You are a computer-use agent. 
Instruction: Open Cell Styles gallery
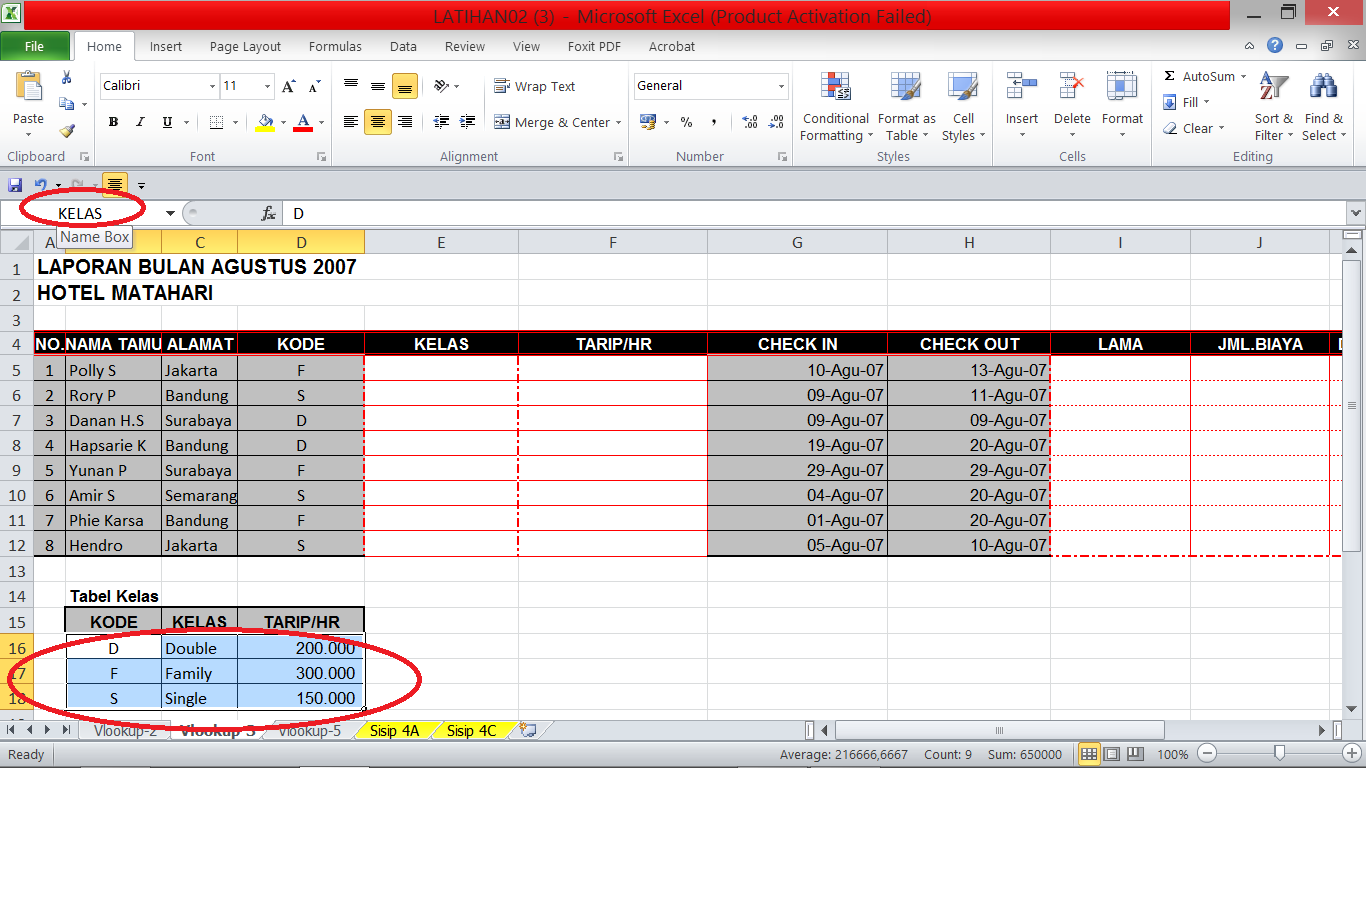[x=963, y=107]
